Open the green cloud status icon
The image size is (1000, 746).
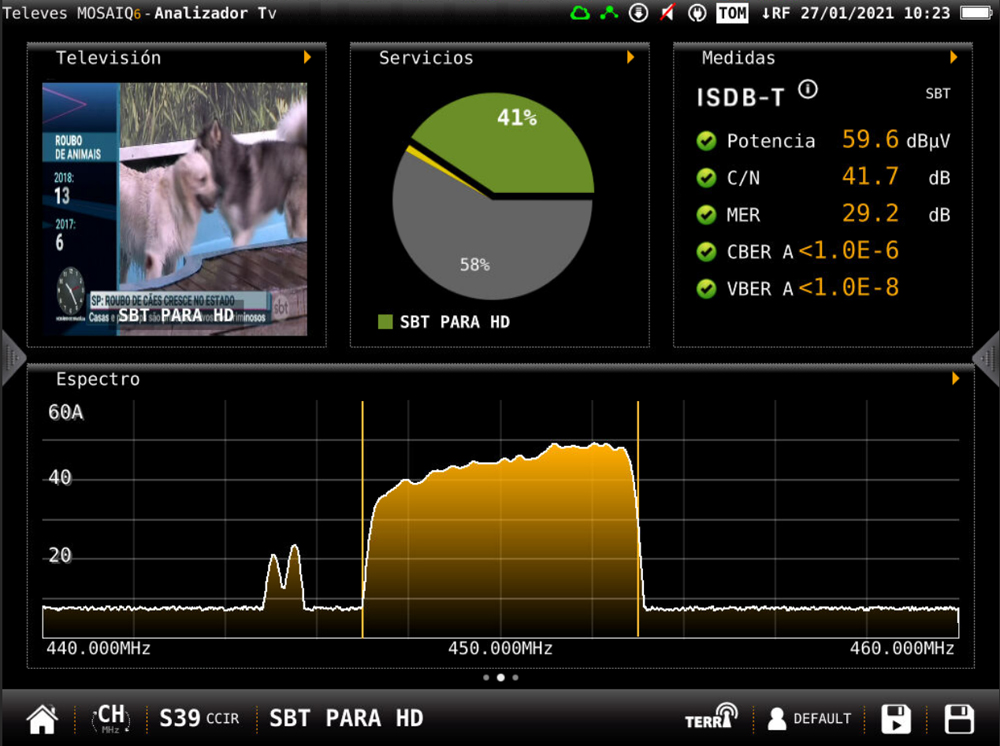tap(580, 13)
